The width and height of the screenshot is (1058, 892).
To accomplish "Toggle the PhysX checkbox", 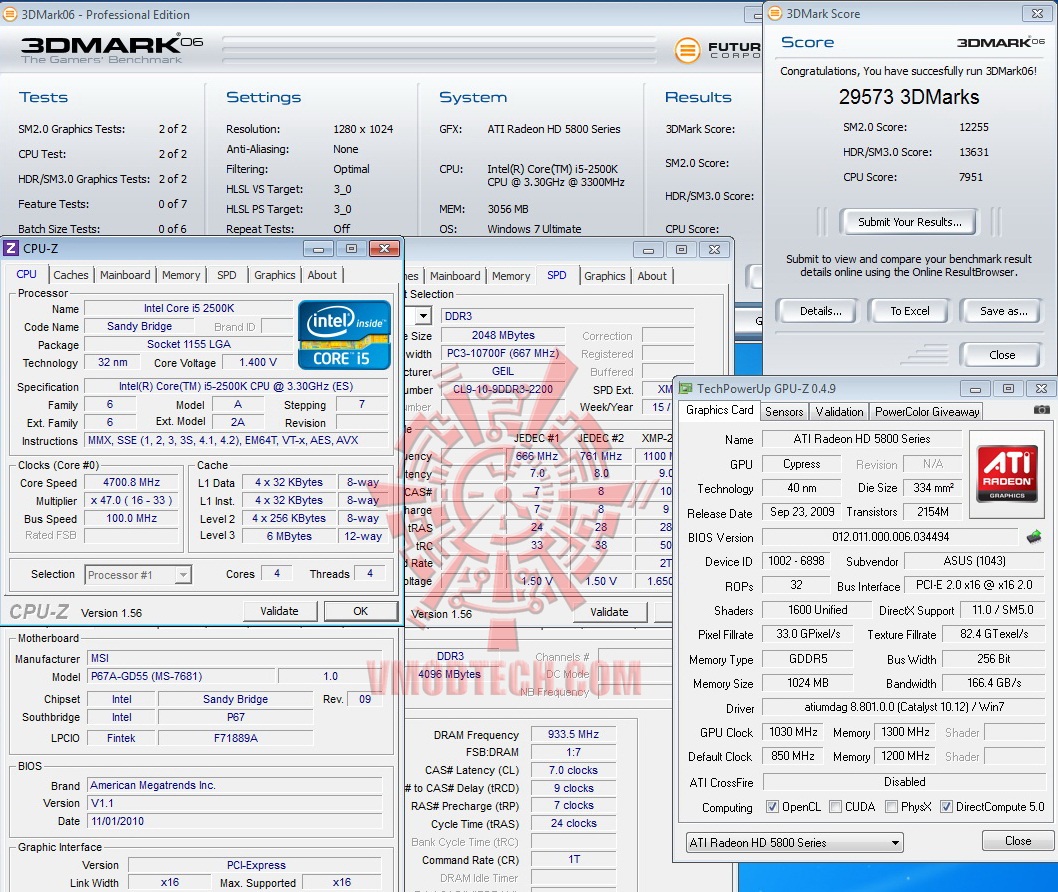I will pos(890,807).
